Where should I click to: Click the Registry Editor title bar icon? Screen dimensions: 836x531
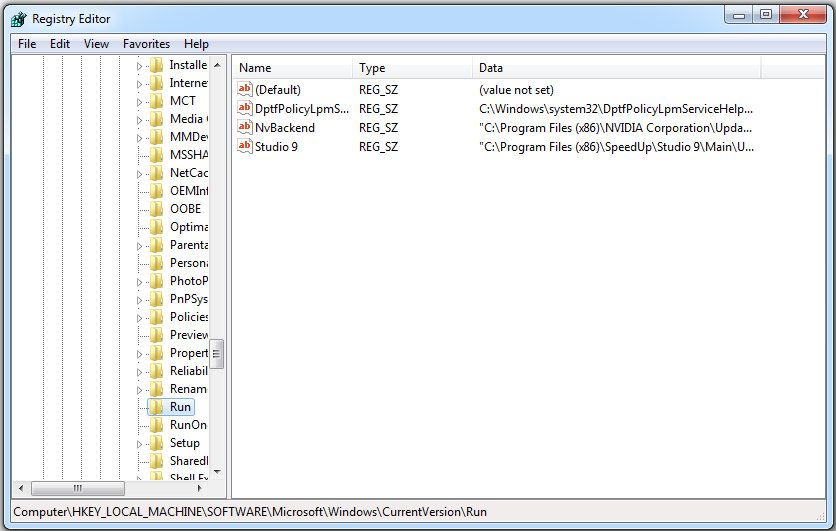[x=19, y=19]
